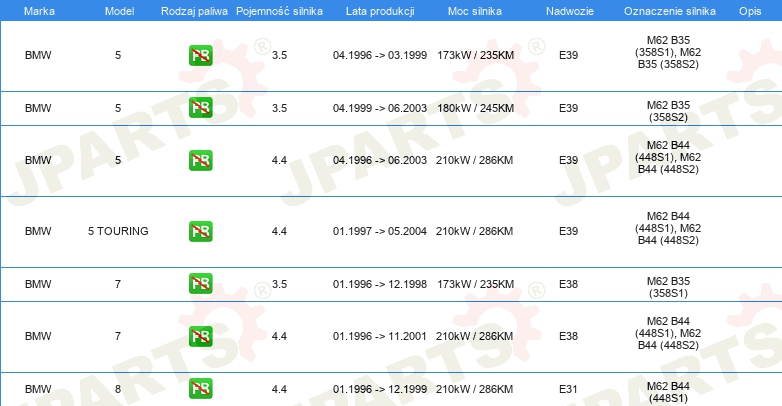Image resolution: width=782 pixels, height=406 pixels.
Task: Select the date range 01.1996 -> 12.1999
Action: [x=380, y=389]
